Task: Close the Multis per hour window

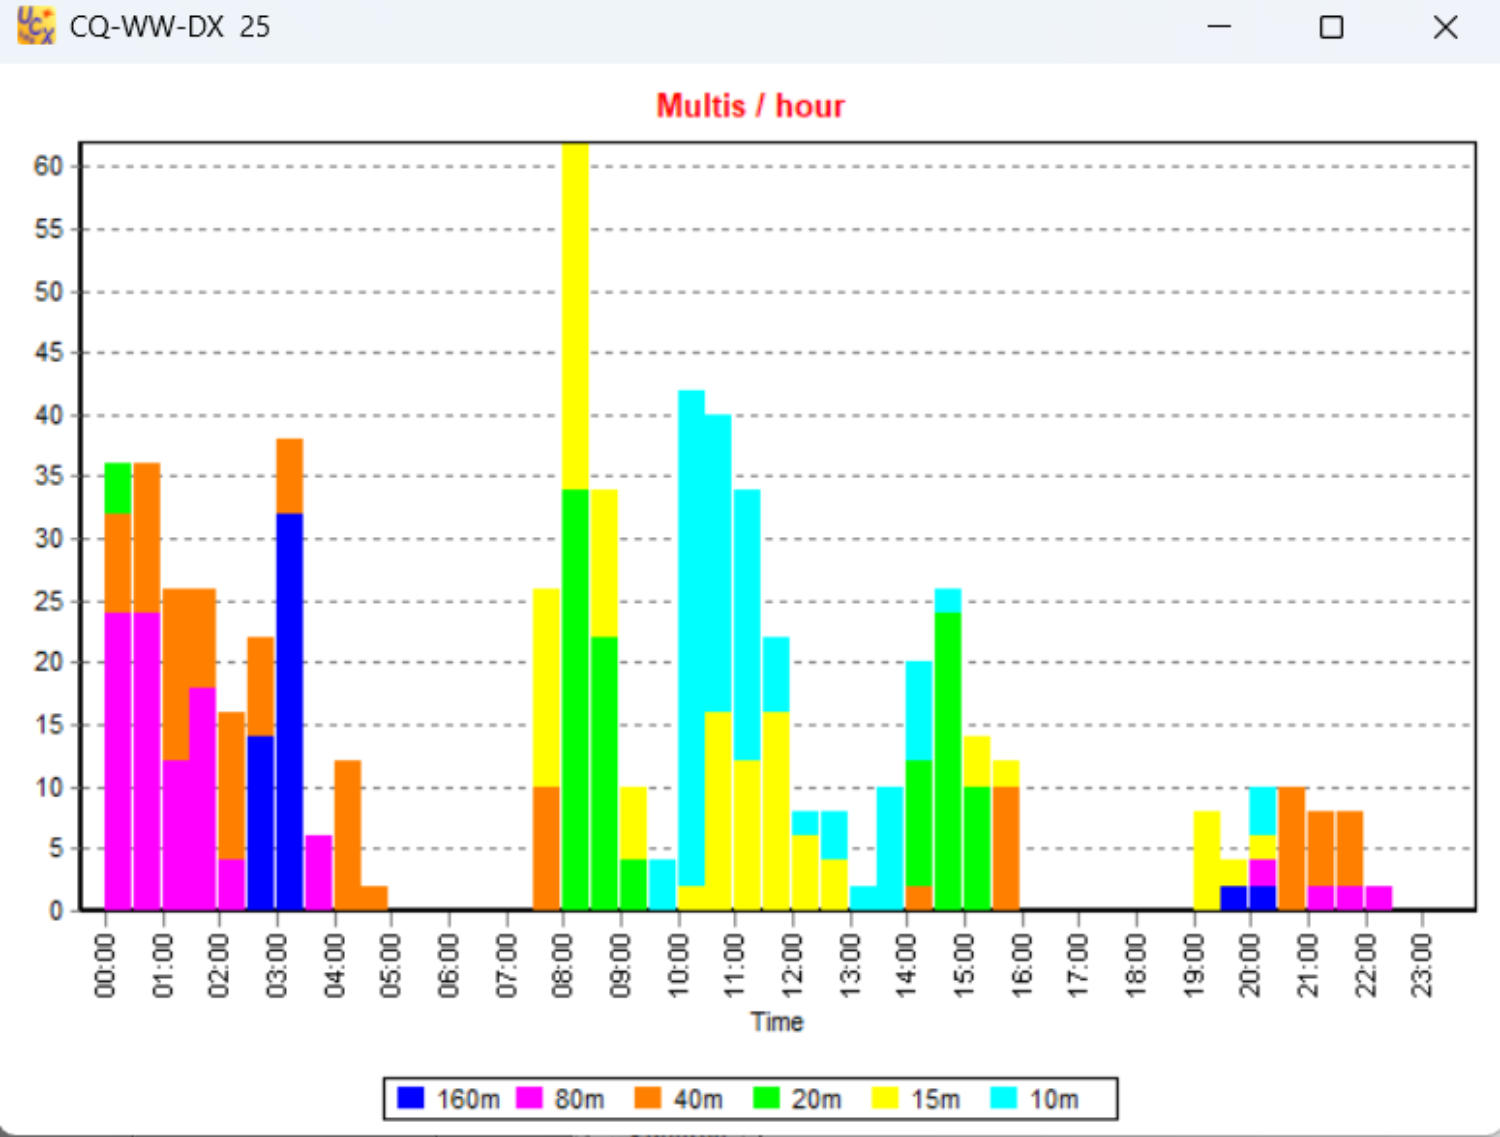Action: (x=1444, y=27)
